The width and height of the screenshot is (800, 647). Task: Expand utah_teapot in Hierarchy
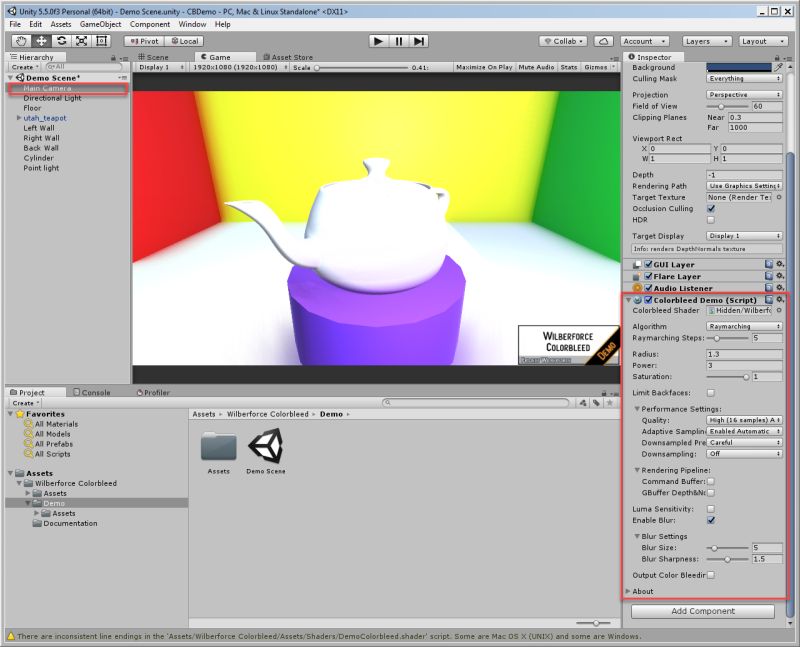(19, 118)
